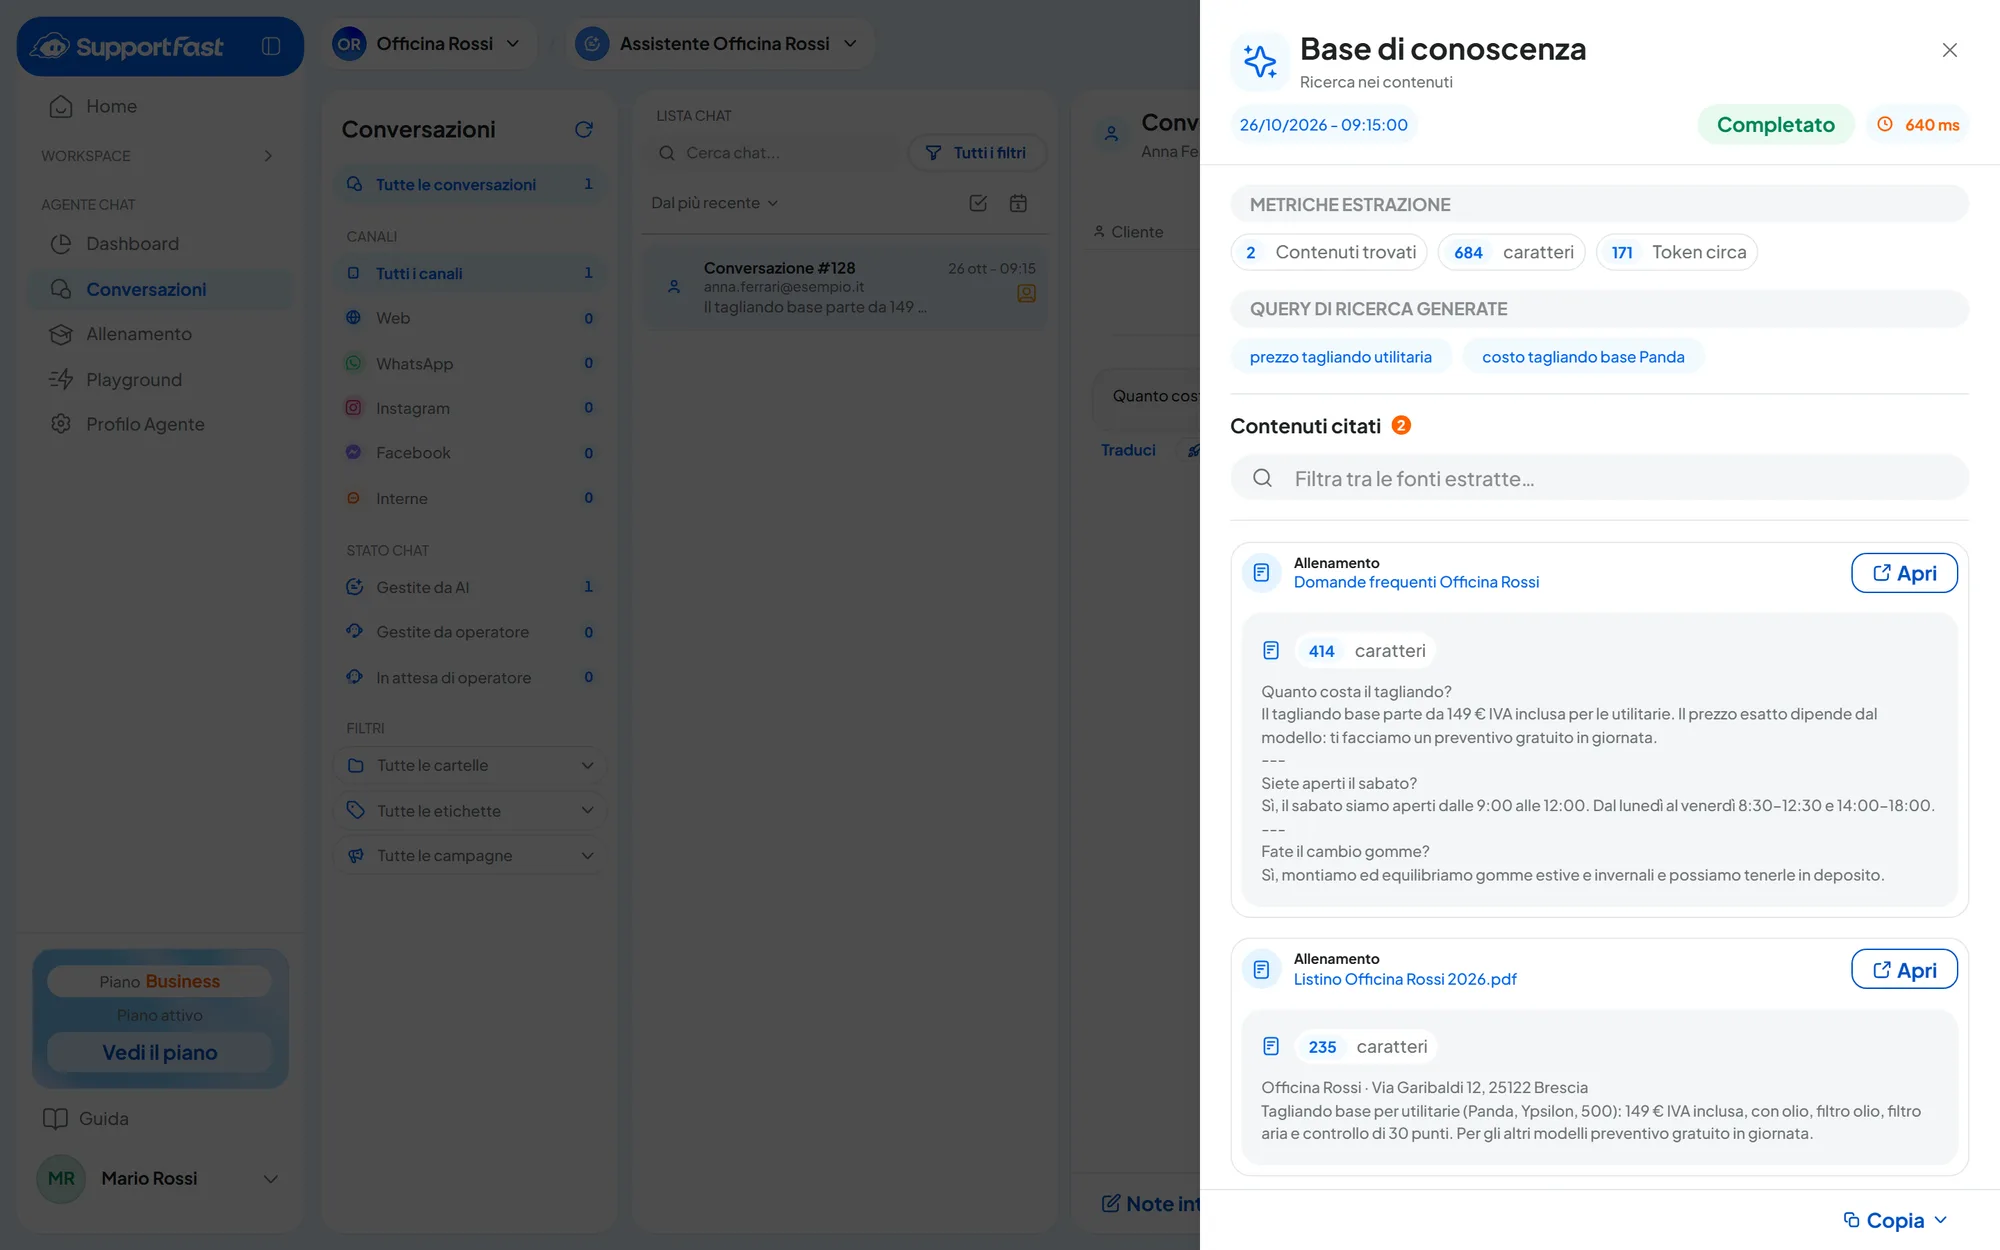Expand the Tutte le etichette dropdown
The width and height of the screenshot is (2000, 1250).
[x=470, y=810]
